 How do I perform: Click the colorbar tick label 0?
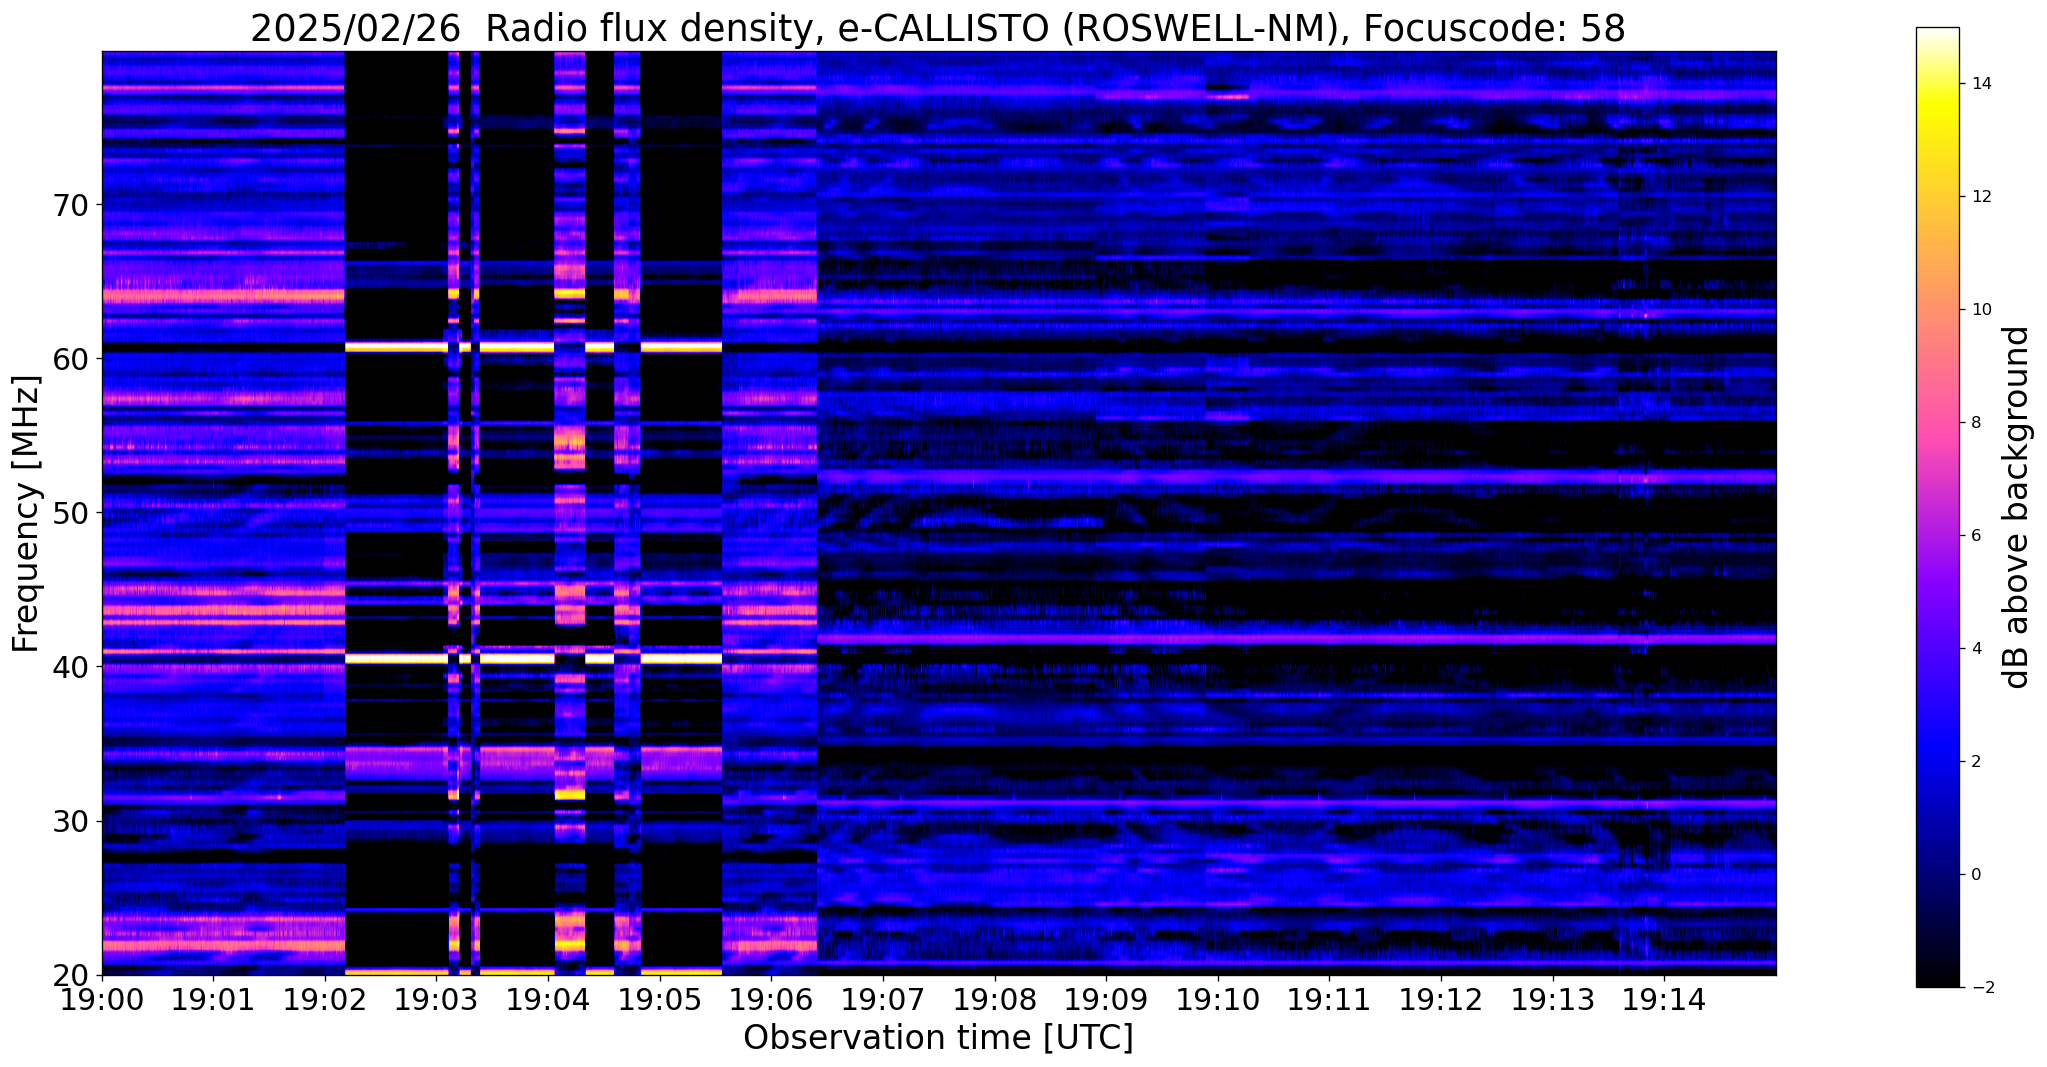click(1974, 875)
